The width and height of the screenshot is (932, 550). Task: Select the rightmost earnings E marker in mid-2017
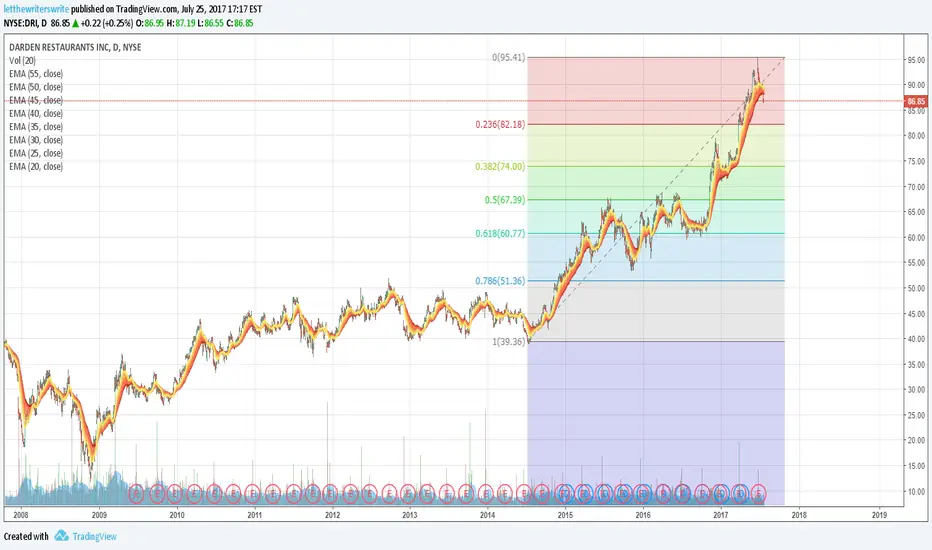point(758,493)
